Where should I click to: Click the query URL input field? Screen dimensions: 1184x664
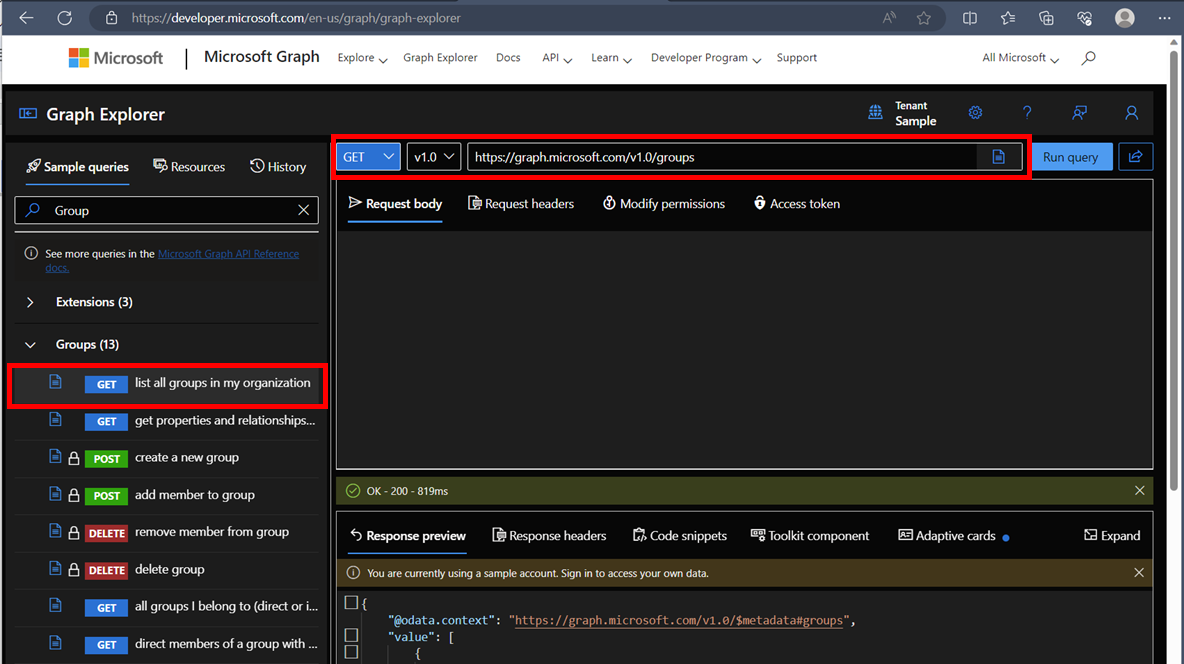tap(721, 157)
